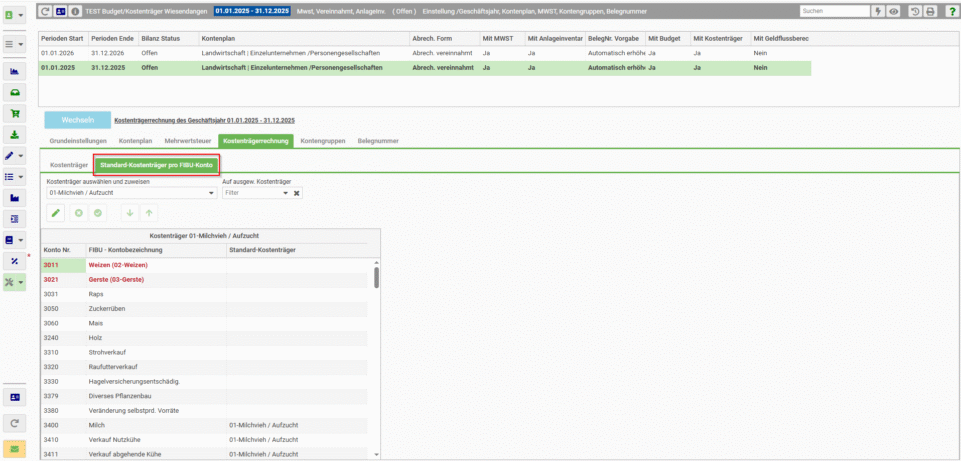Select account row 3240 Holz
The height and width of the screenshot is (461, 961).
205,338
